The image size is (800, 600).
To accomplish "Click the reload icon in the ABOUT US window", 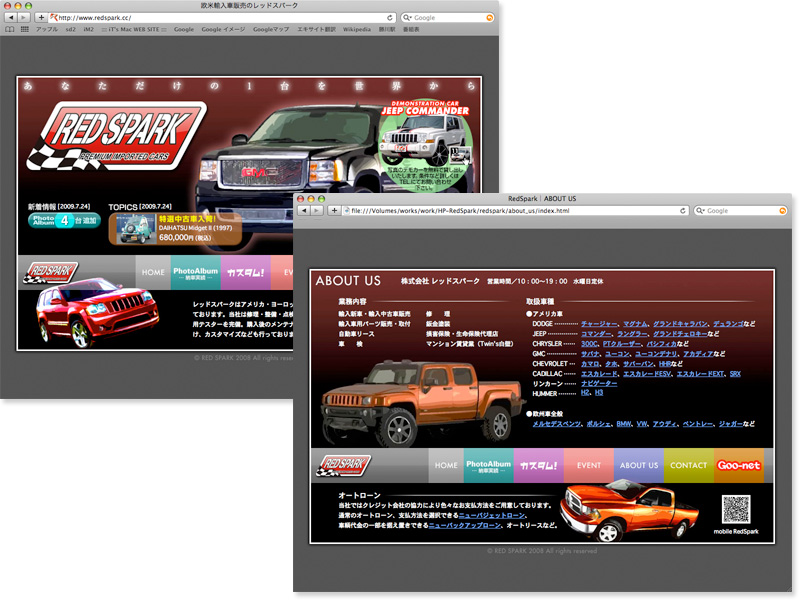I will 683,211.
